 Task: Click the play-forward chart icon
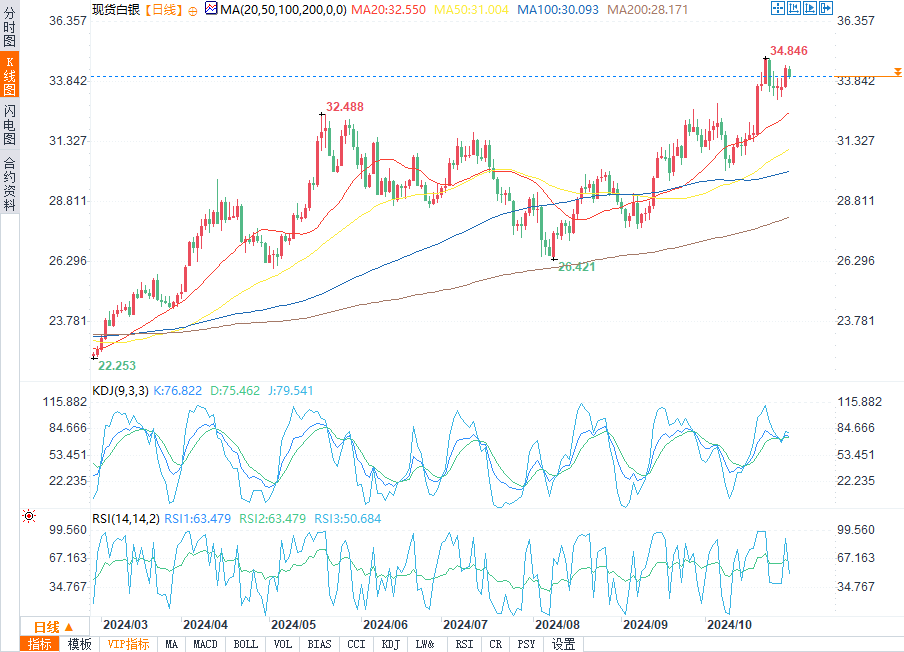(x=811, y=8)
